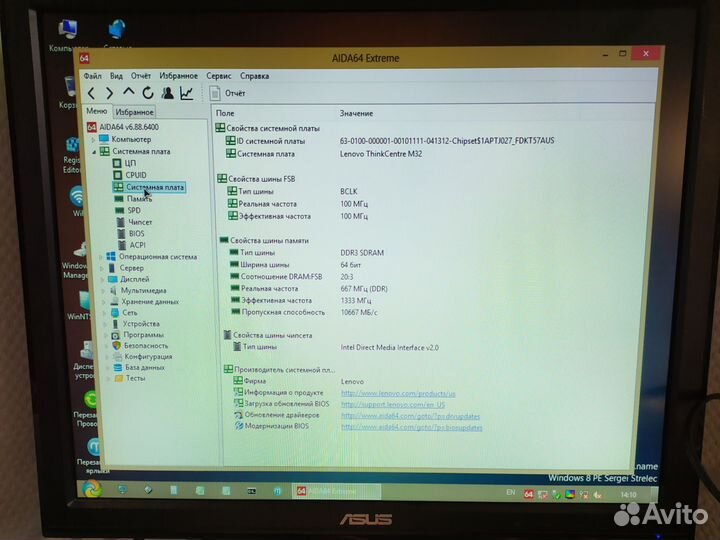The height and width of the screenshot is (540, 720).
Task: Expand the Хранение данных node arrow
Action: tap(104, 302)
